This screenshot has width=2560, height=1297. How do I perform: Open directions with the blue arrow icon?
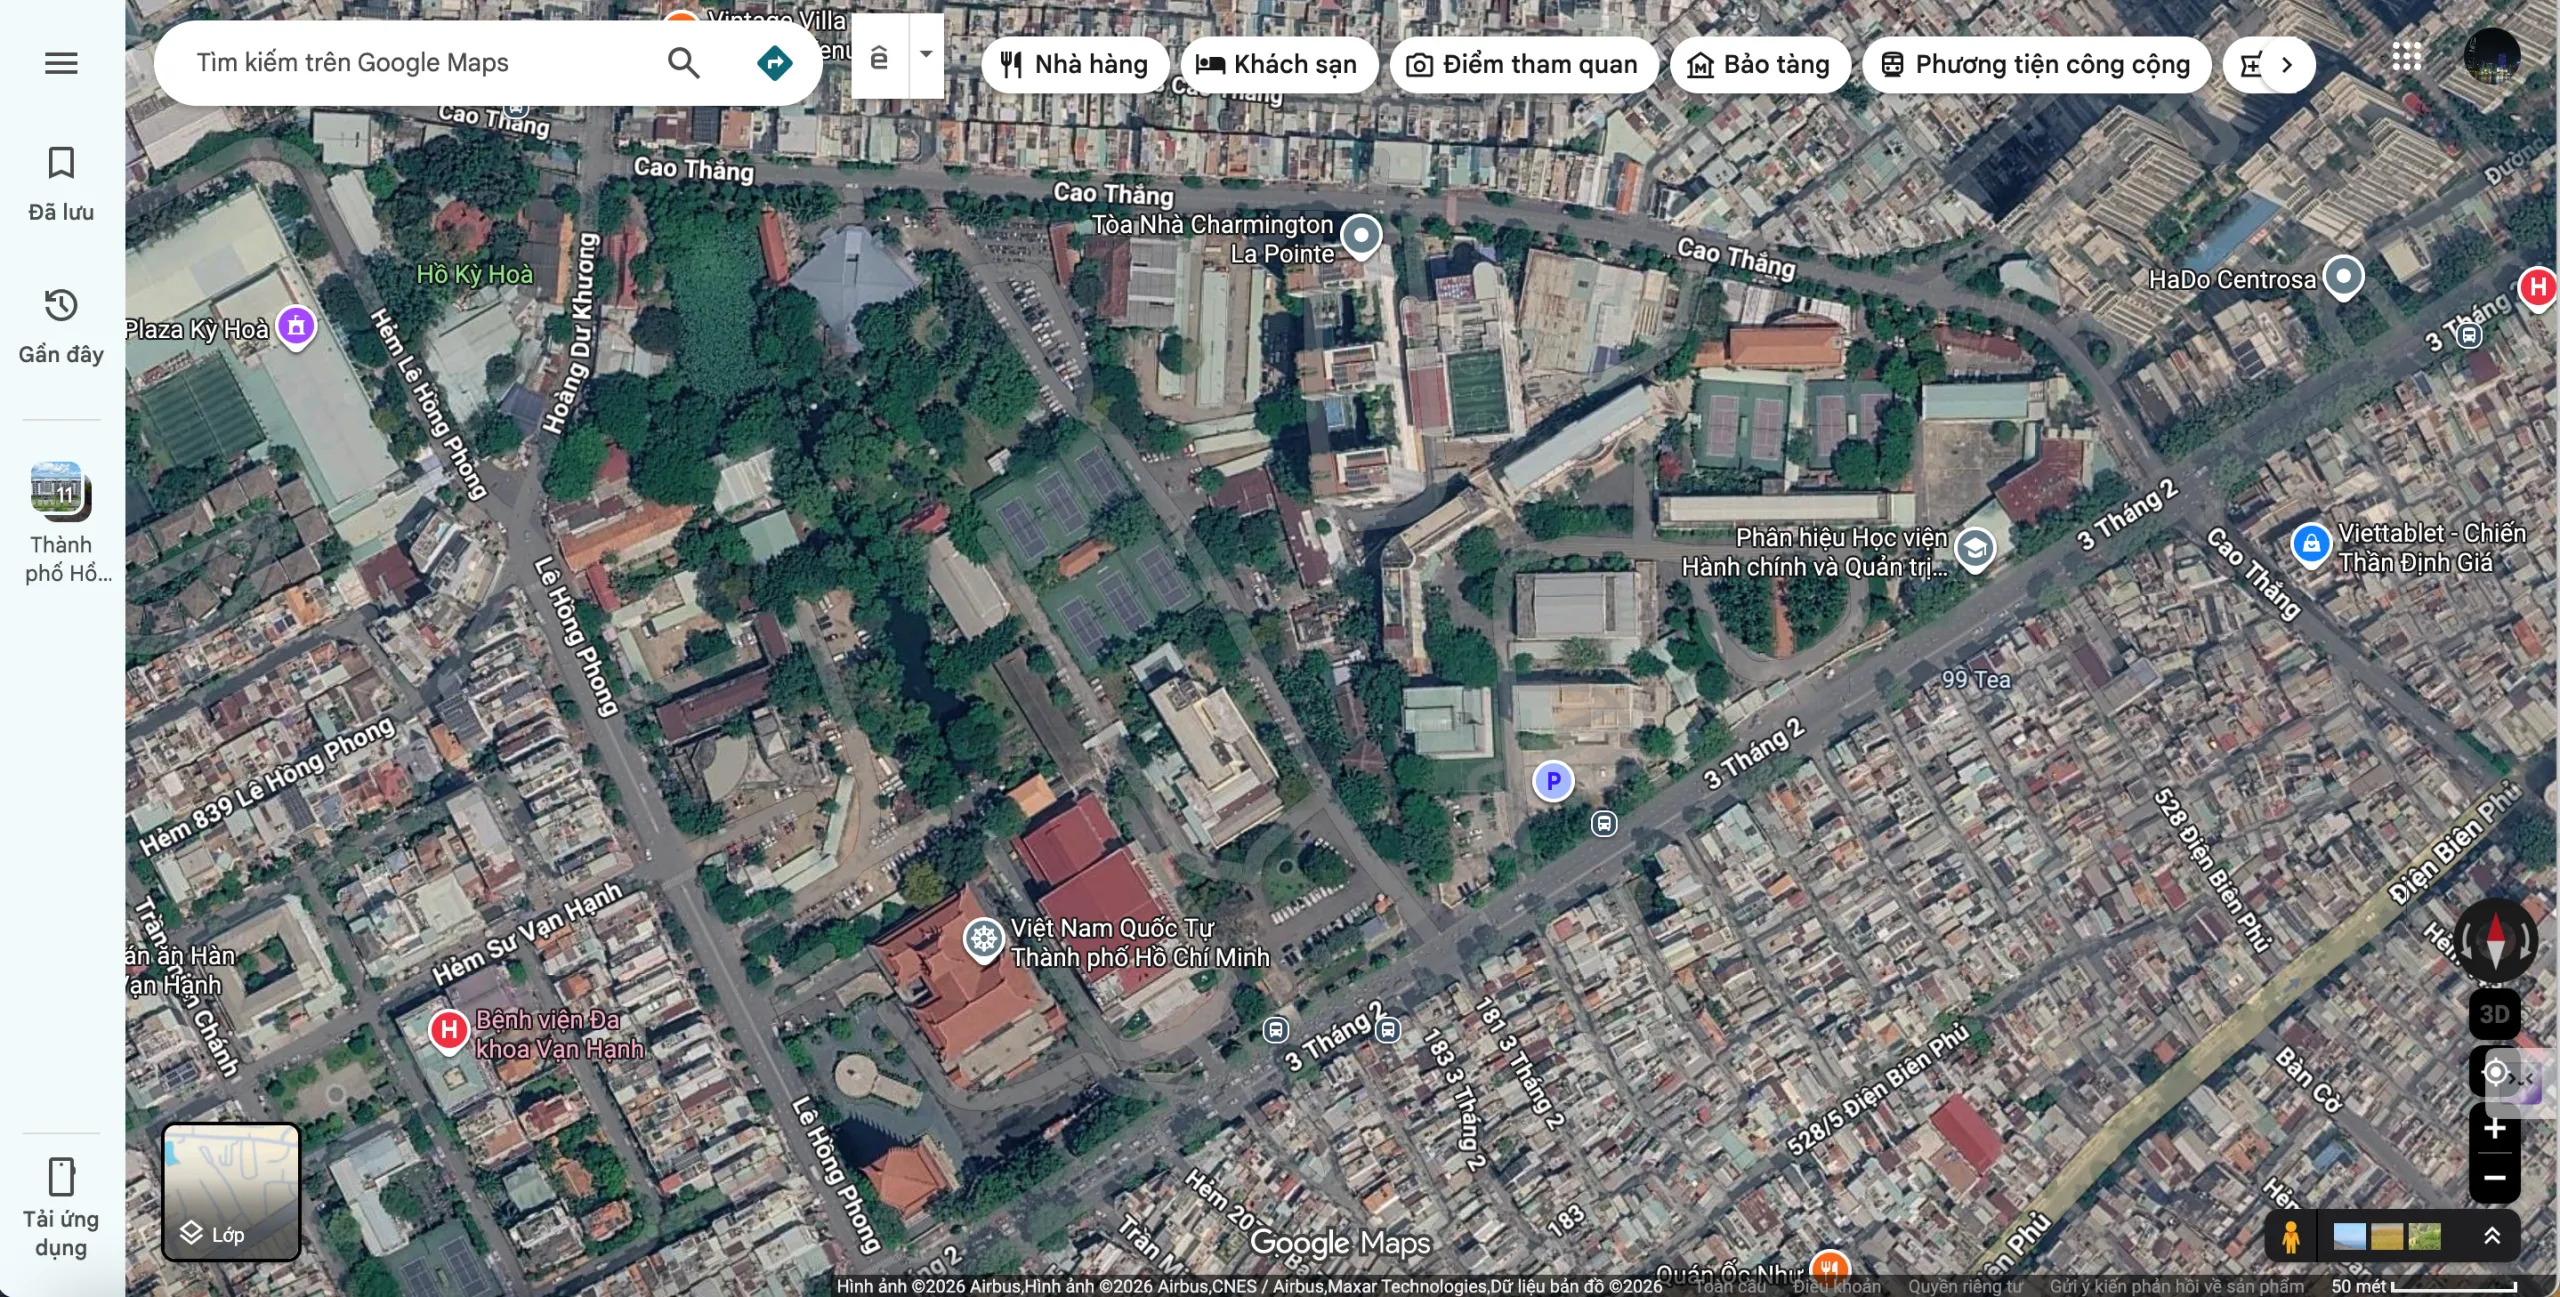[775, 63]
